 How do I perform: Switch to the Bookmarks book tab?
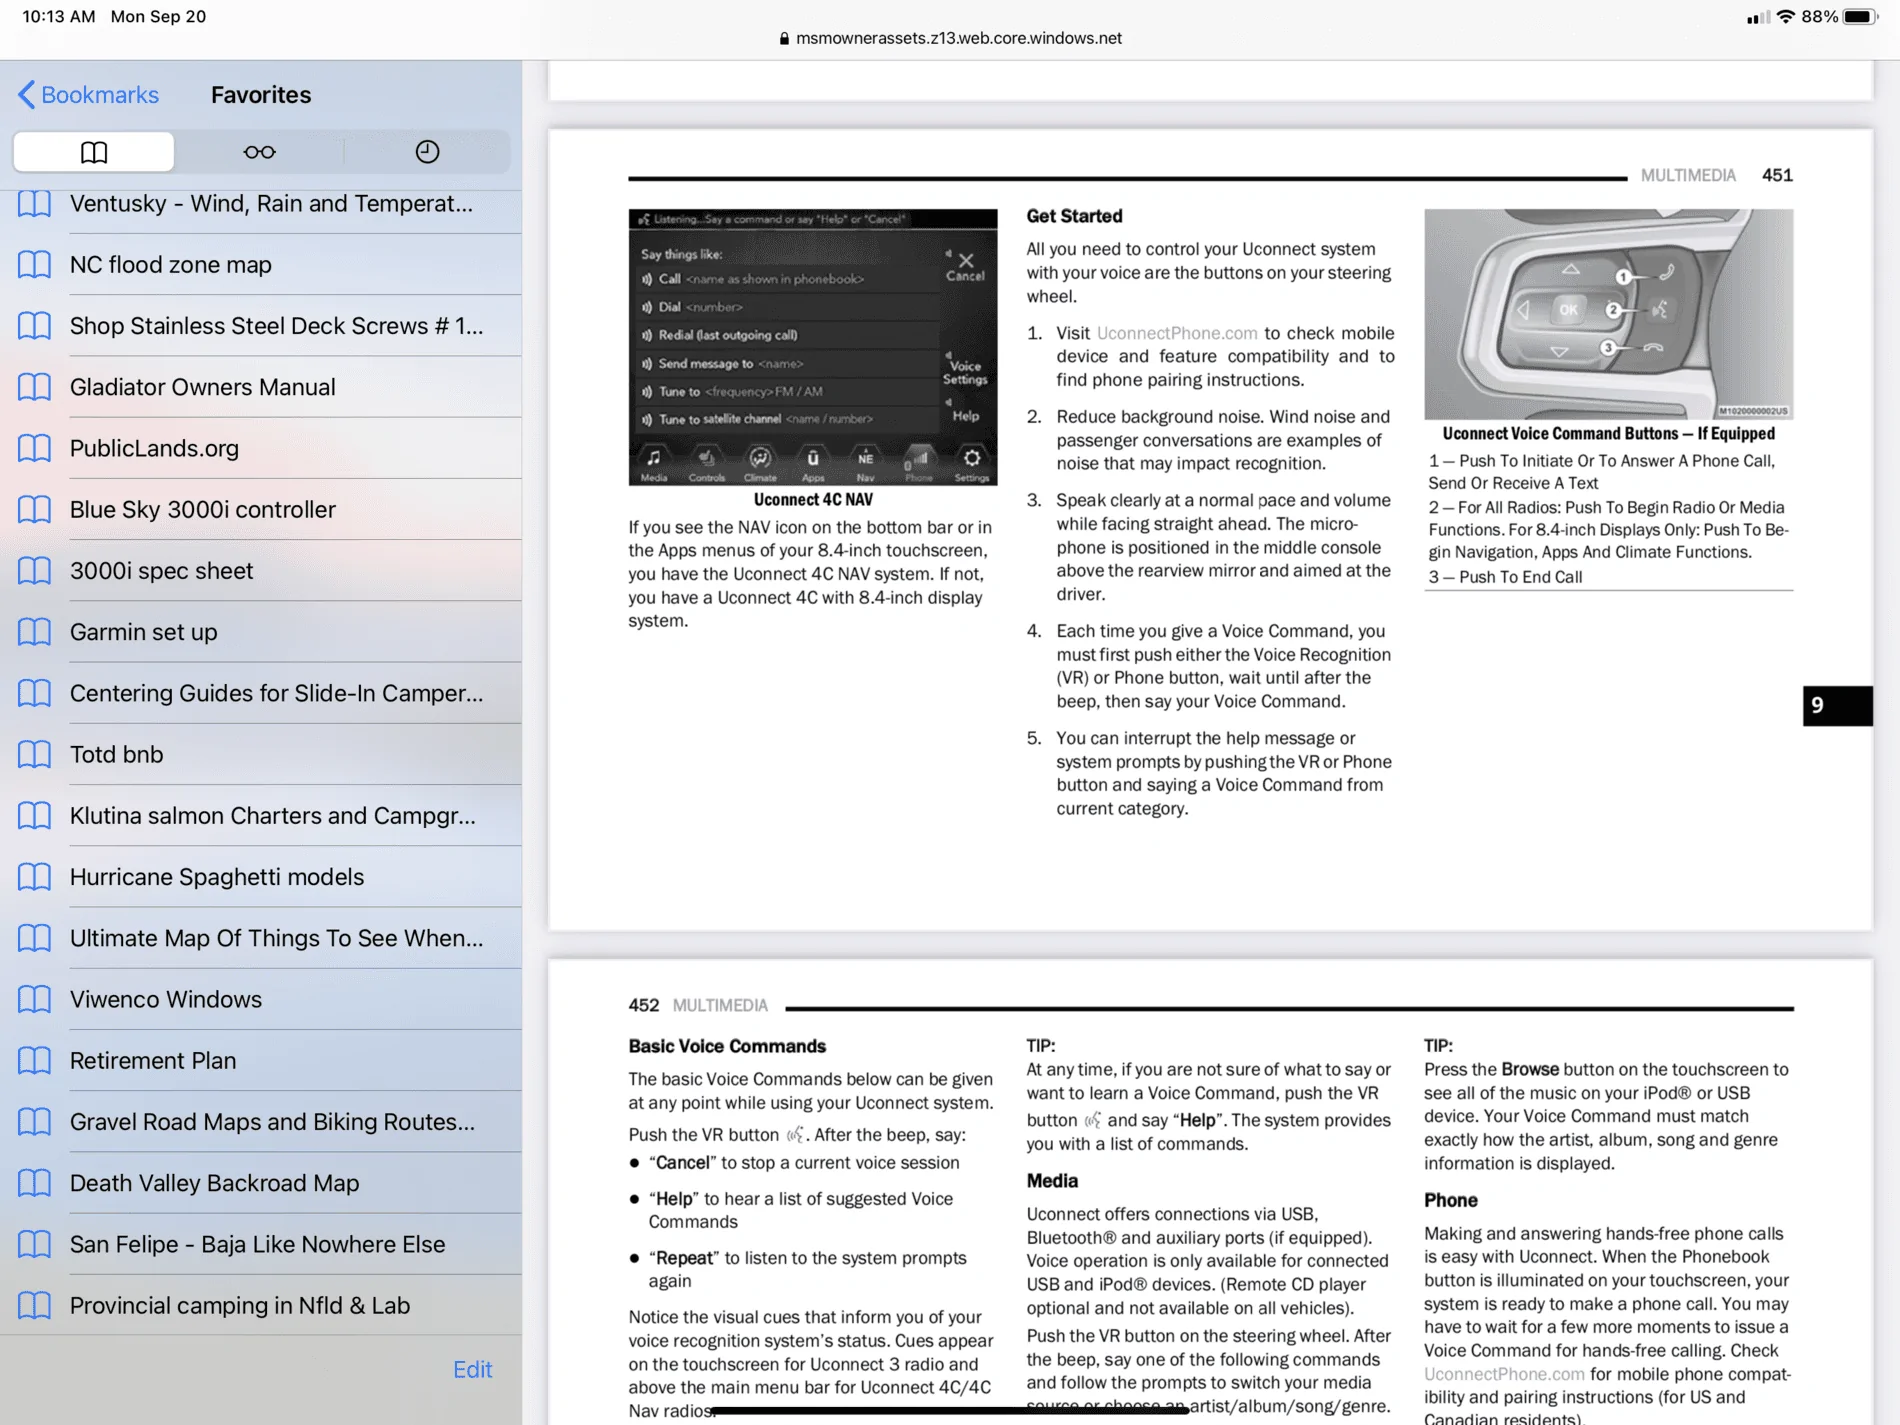[x=94, y=152]
